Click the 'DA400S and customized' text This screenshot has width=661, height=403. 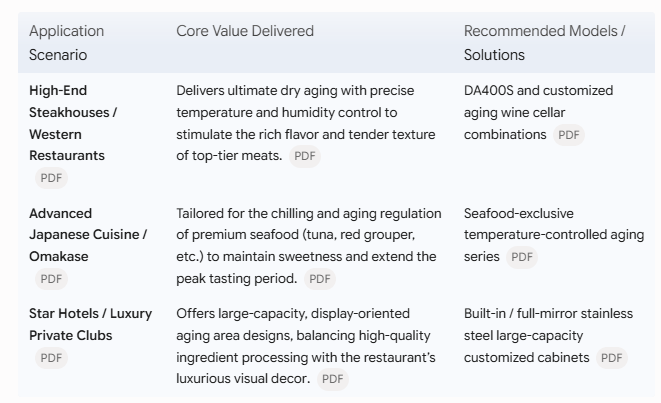coord(538,91)
